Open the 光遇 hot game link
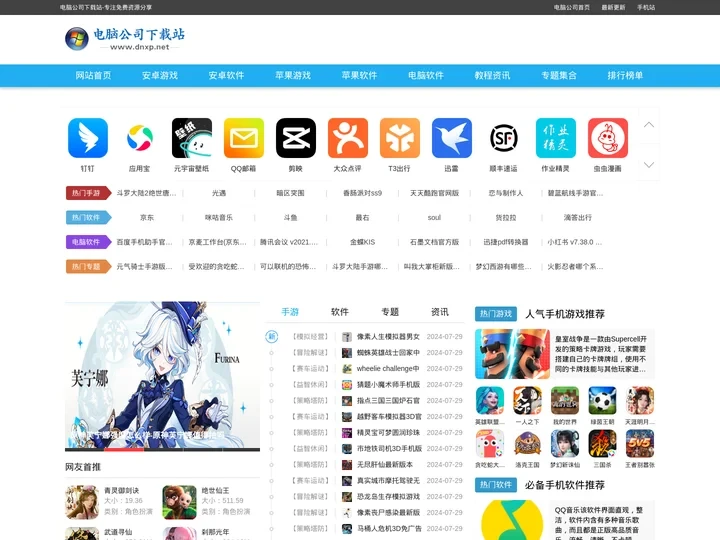 click(x=219, y=193)
